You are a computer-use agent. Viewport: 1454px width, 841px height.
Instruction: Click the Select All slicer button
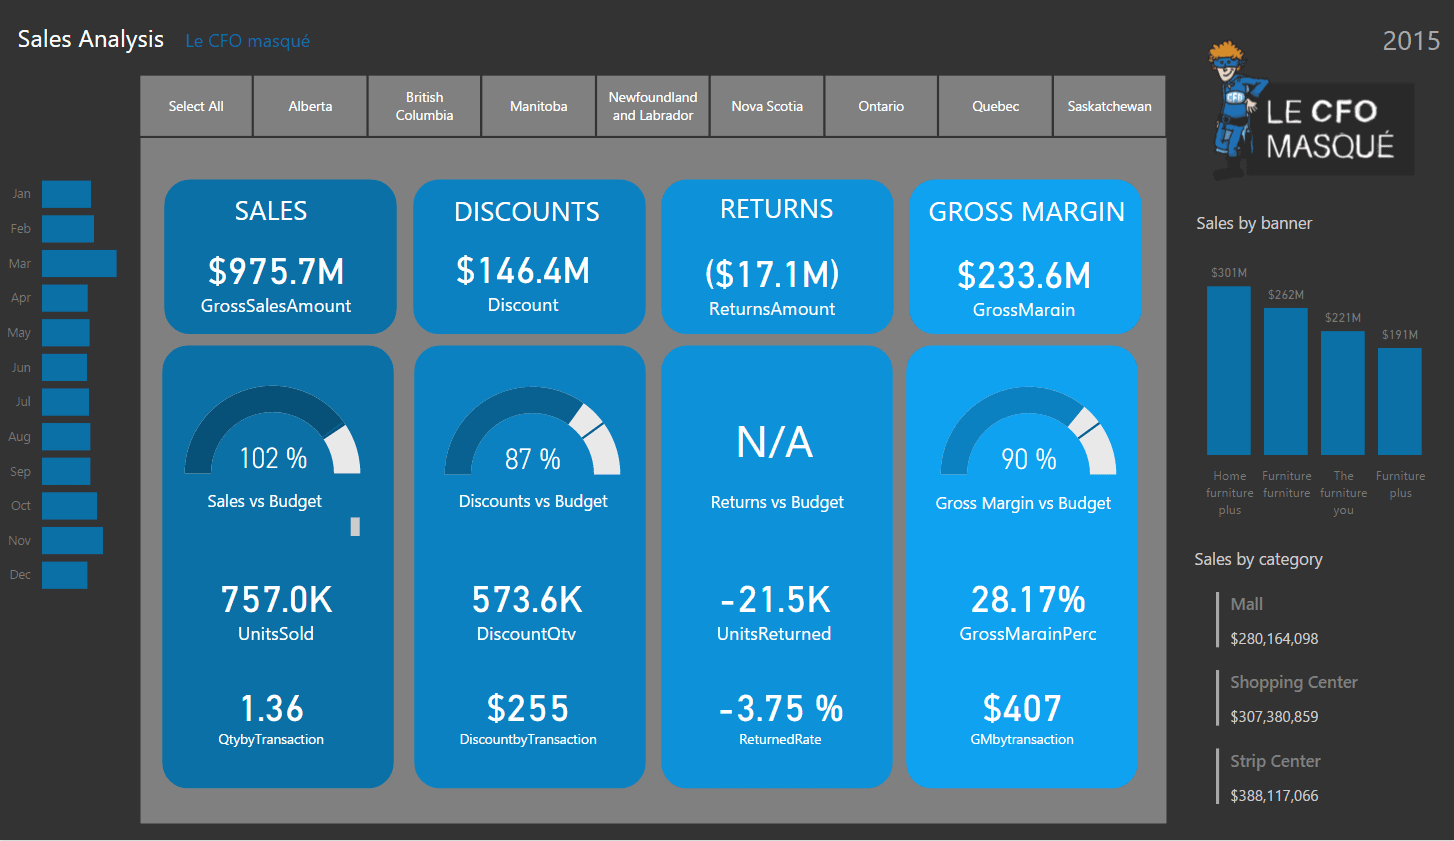click(196, 106)
